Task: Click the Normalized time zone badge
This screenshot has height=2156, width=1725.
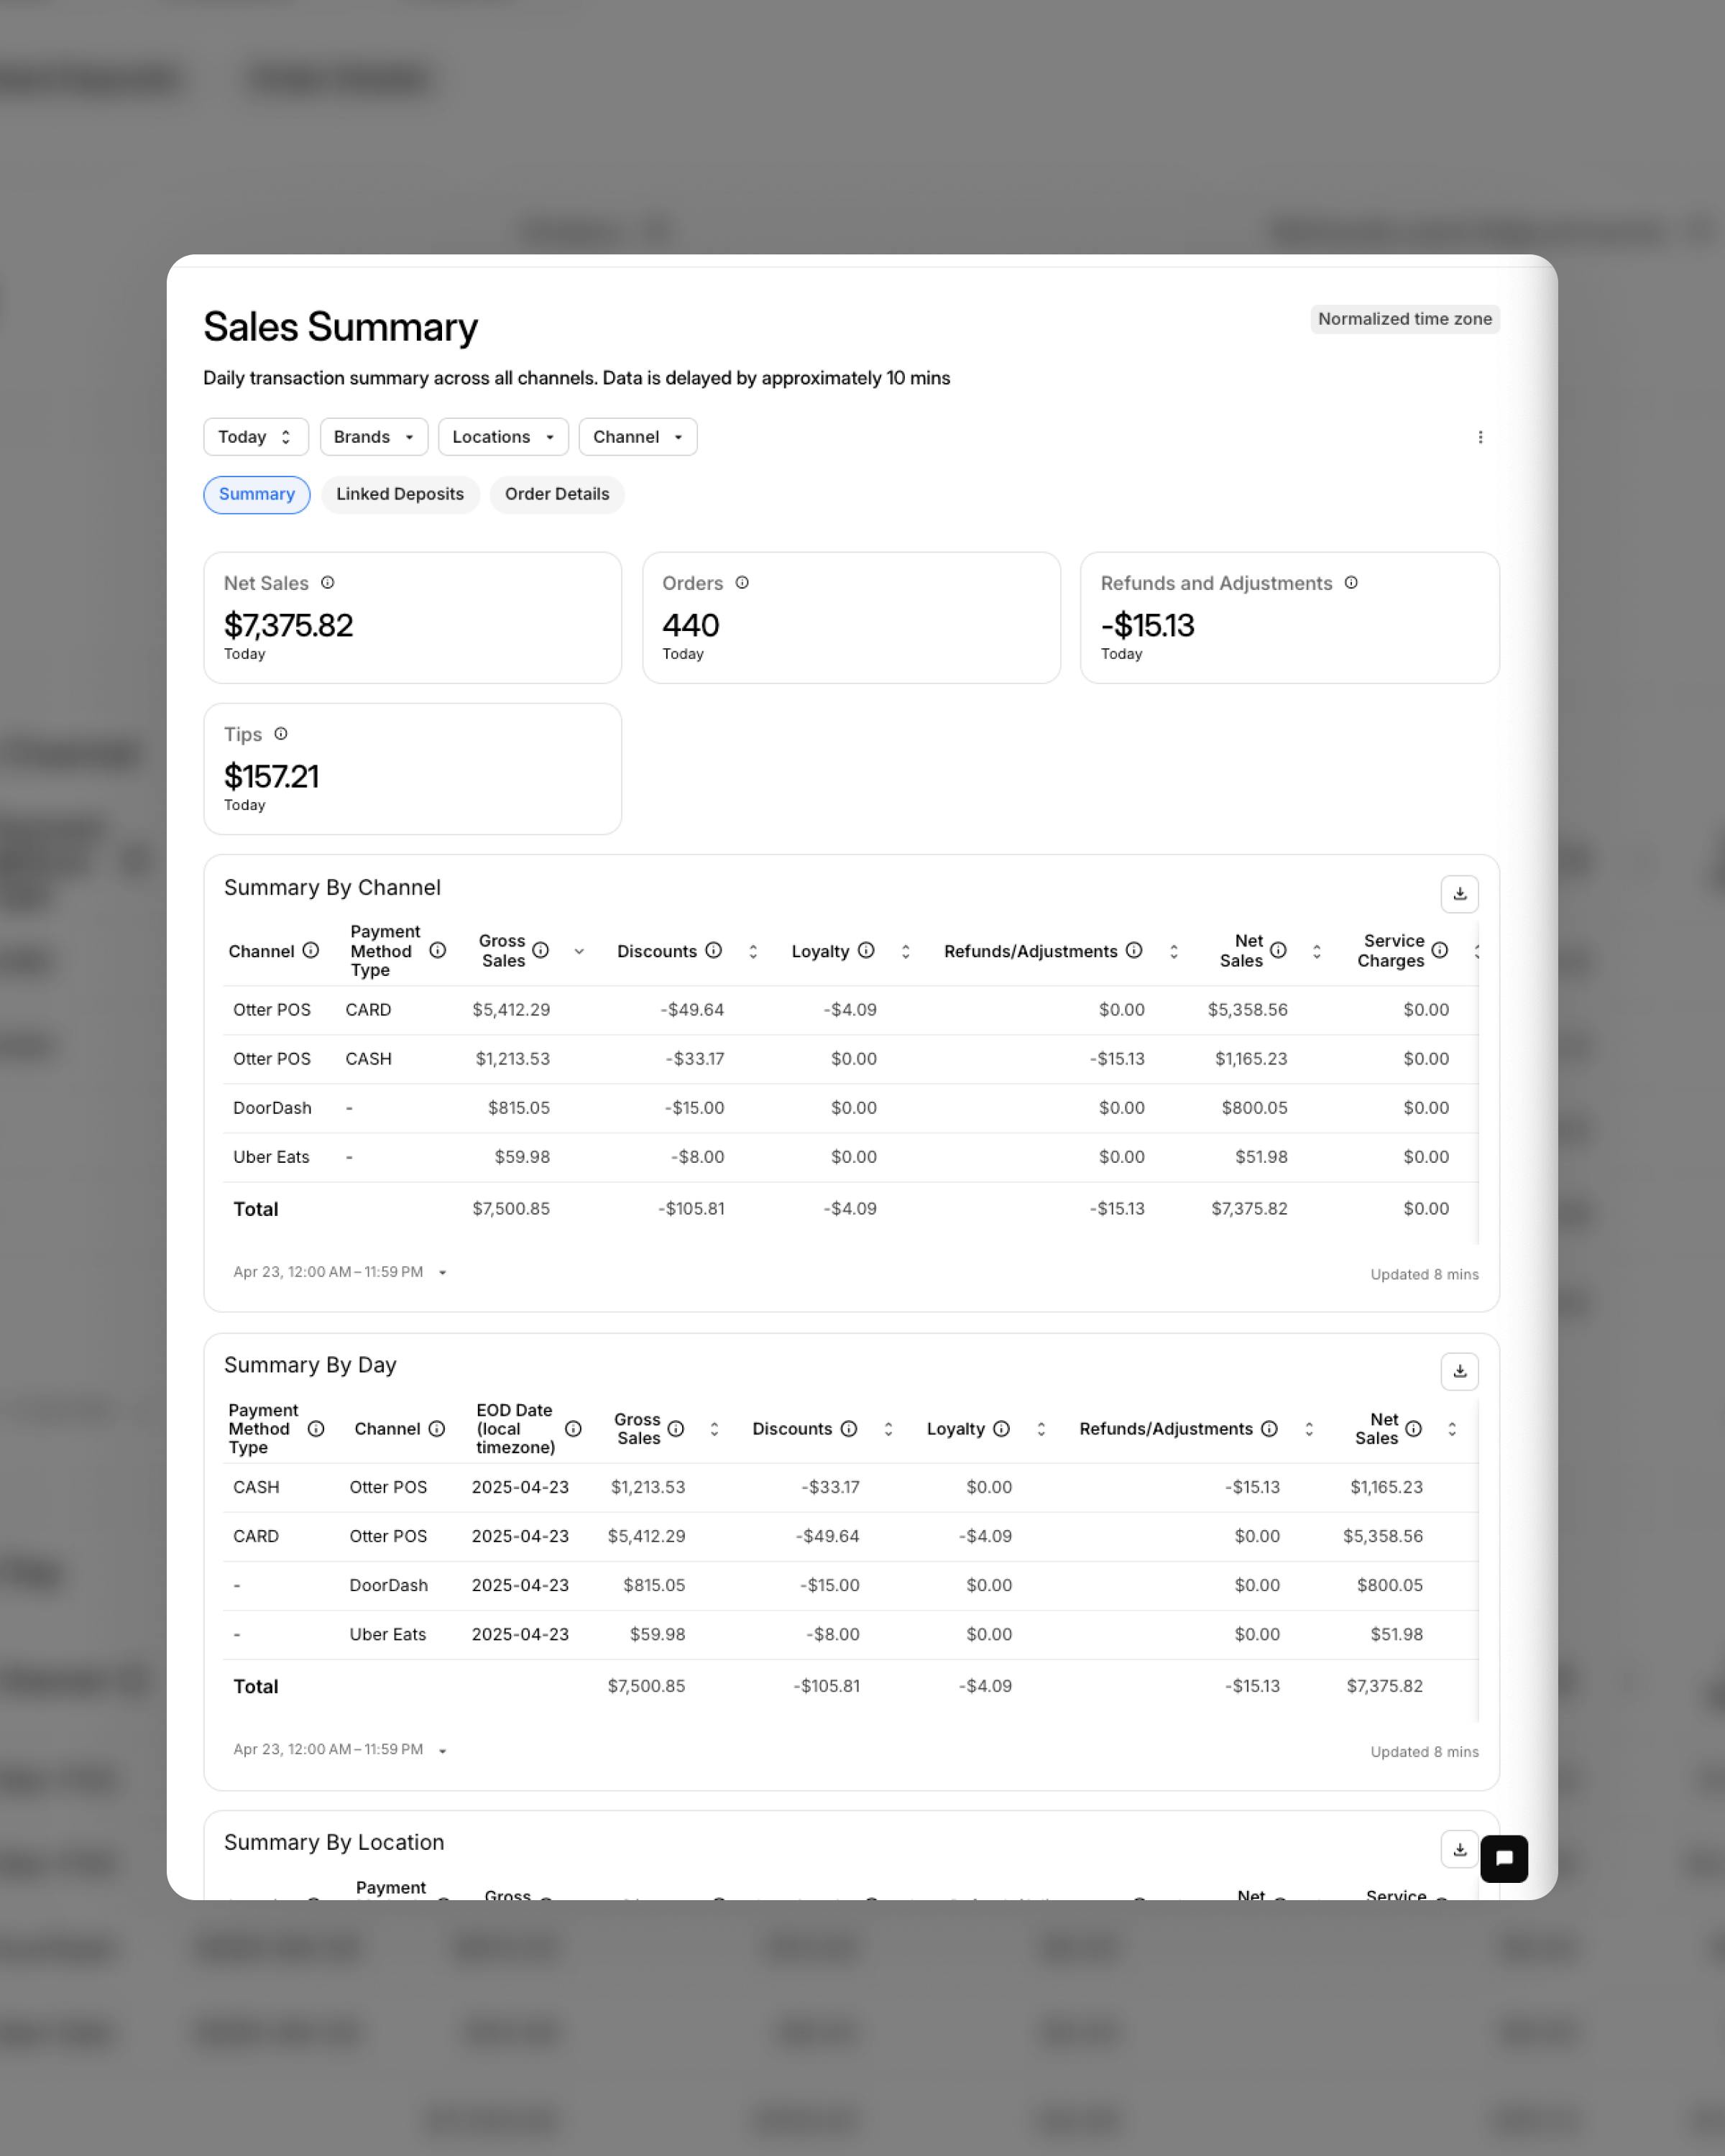Action: tap(1404, 319)
